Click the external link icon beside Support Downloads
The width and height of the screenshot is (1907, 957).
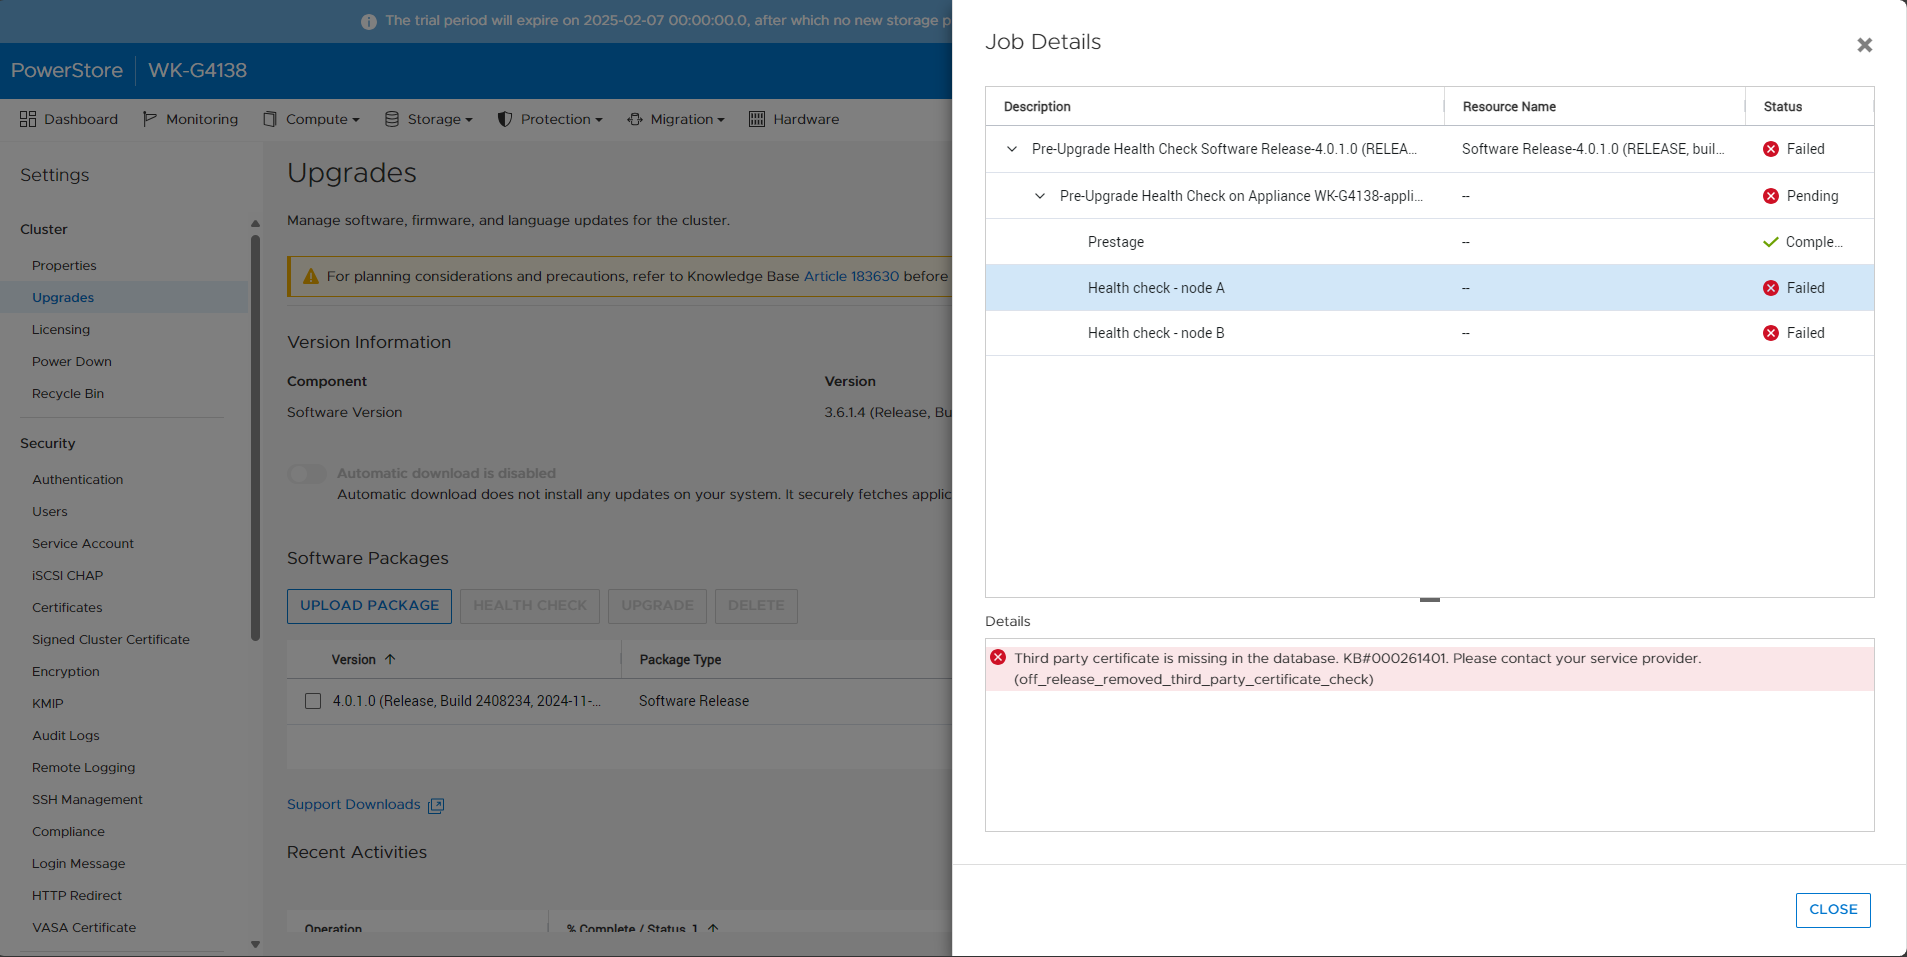[436, 805]
